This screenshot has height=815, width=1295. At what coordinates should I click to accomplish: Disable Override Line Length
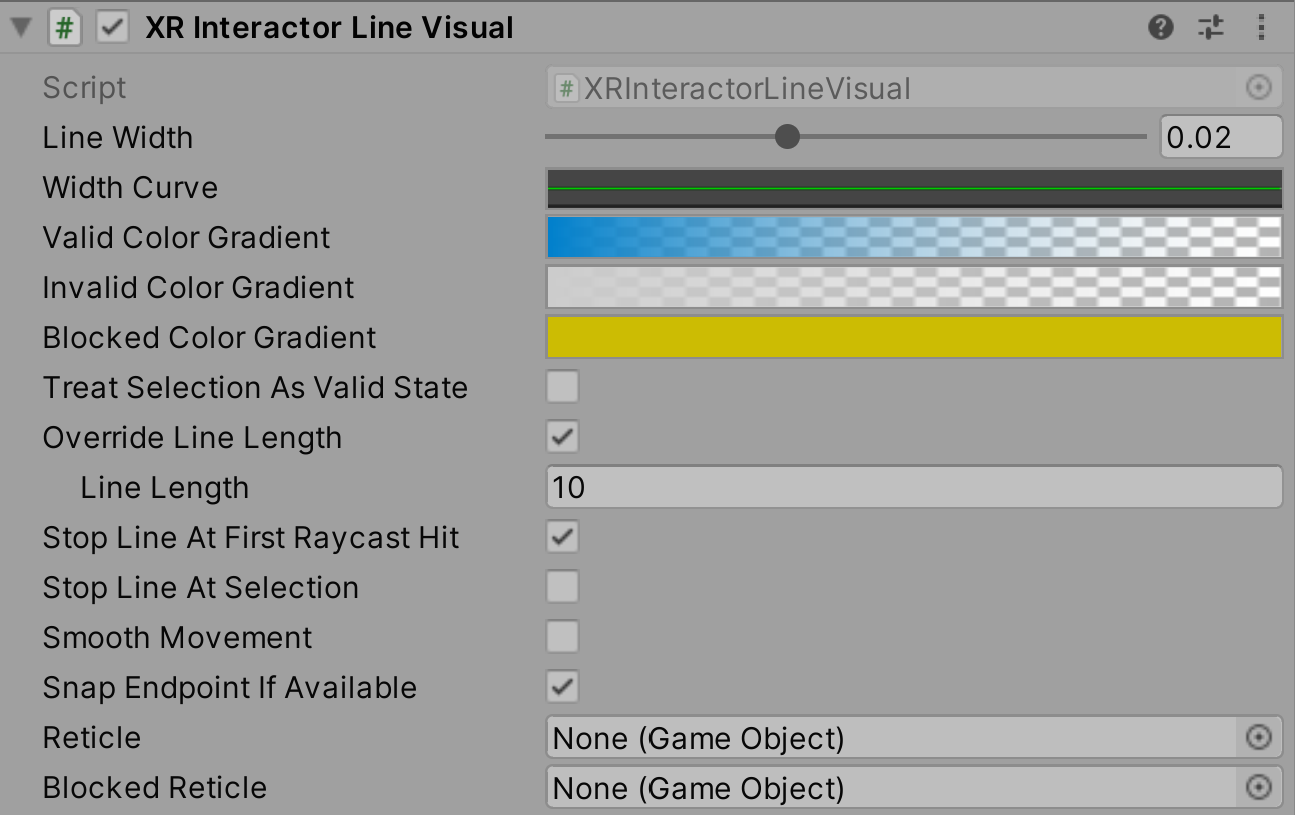[562, 437]
